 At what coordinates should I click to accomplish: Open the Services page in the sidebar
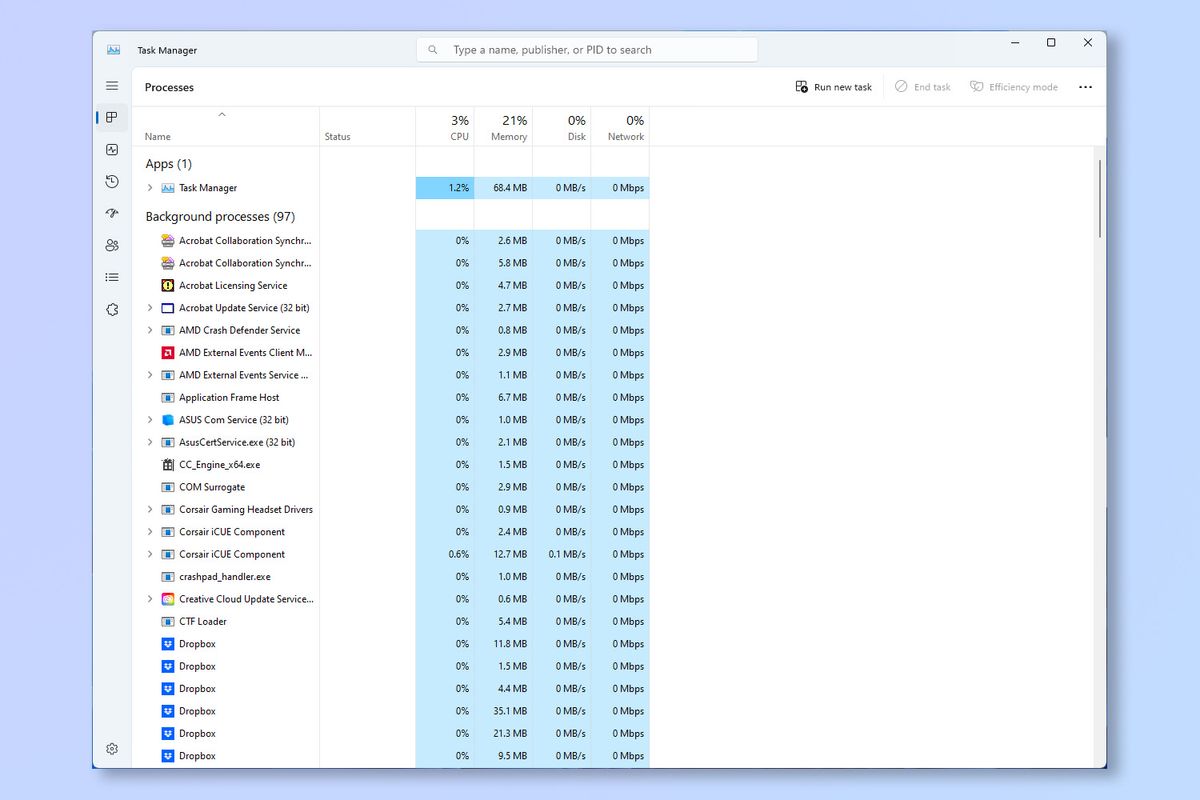(x=112, y=309)
